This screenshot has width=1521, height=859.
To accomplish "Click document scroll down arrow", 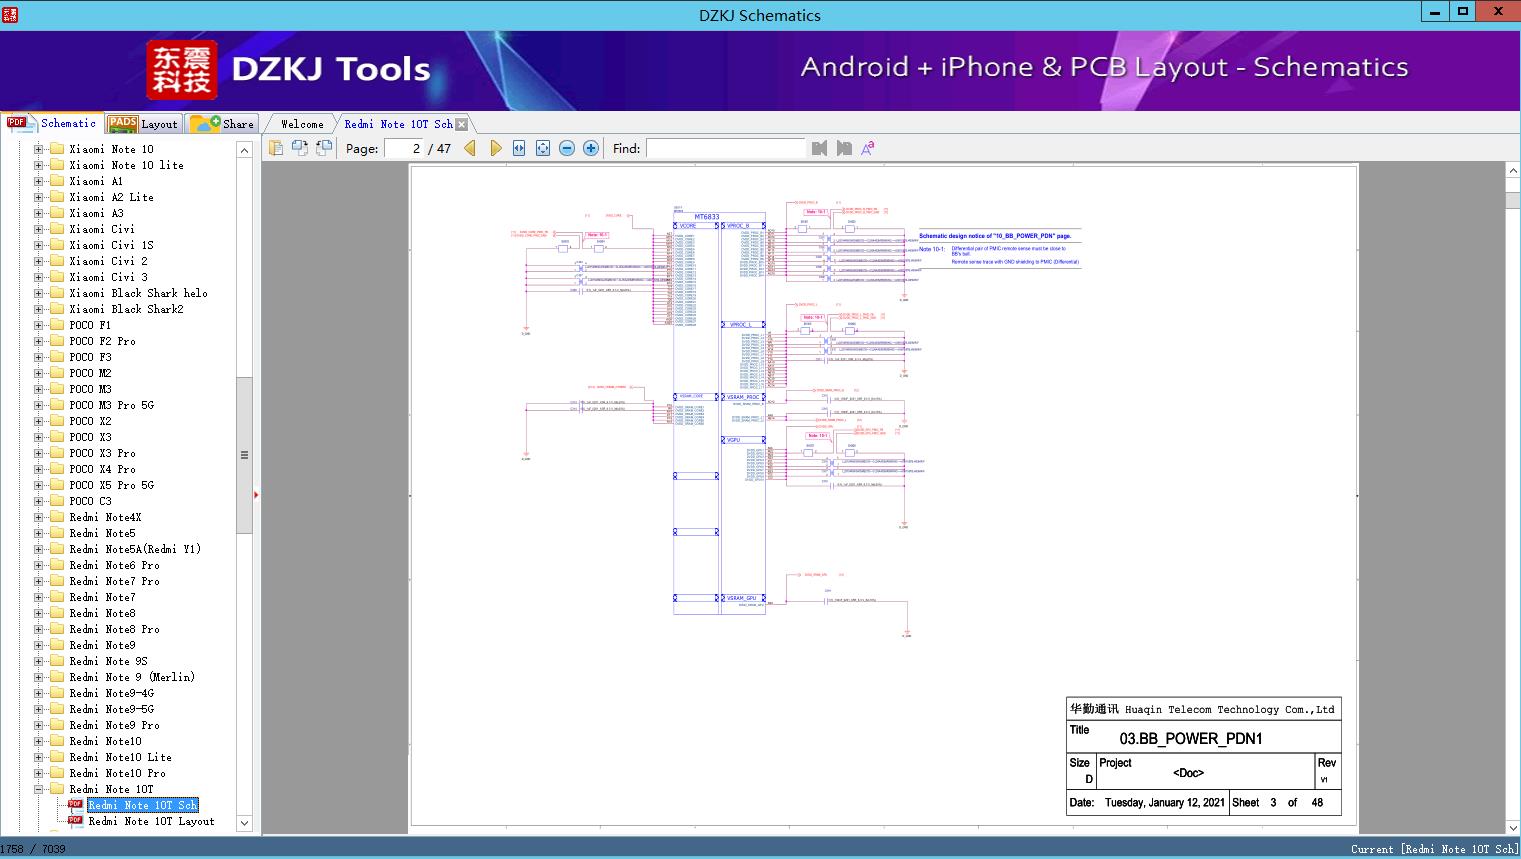I will tap(1513, 827).
